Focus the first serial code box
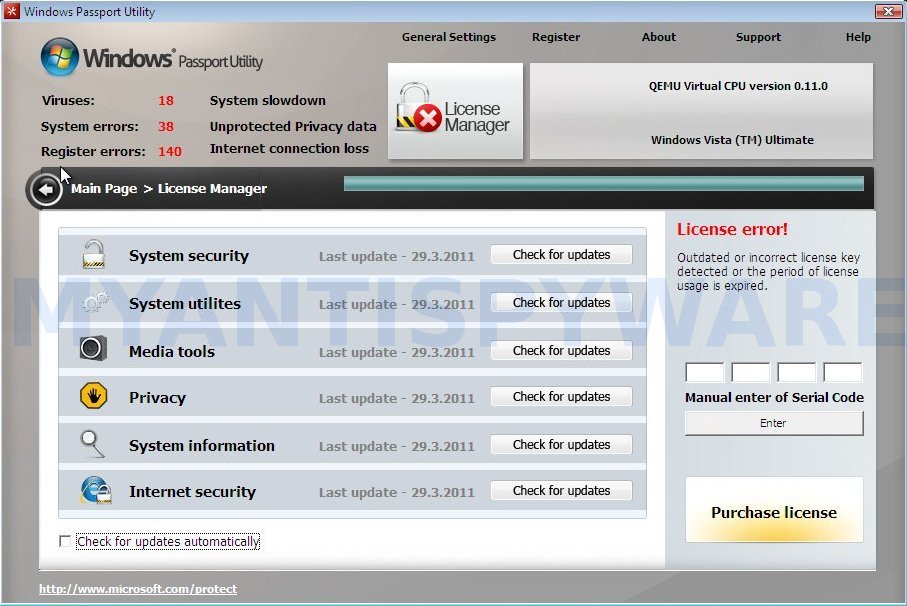 [x=705, y=372]
